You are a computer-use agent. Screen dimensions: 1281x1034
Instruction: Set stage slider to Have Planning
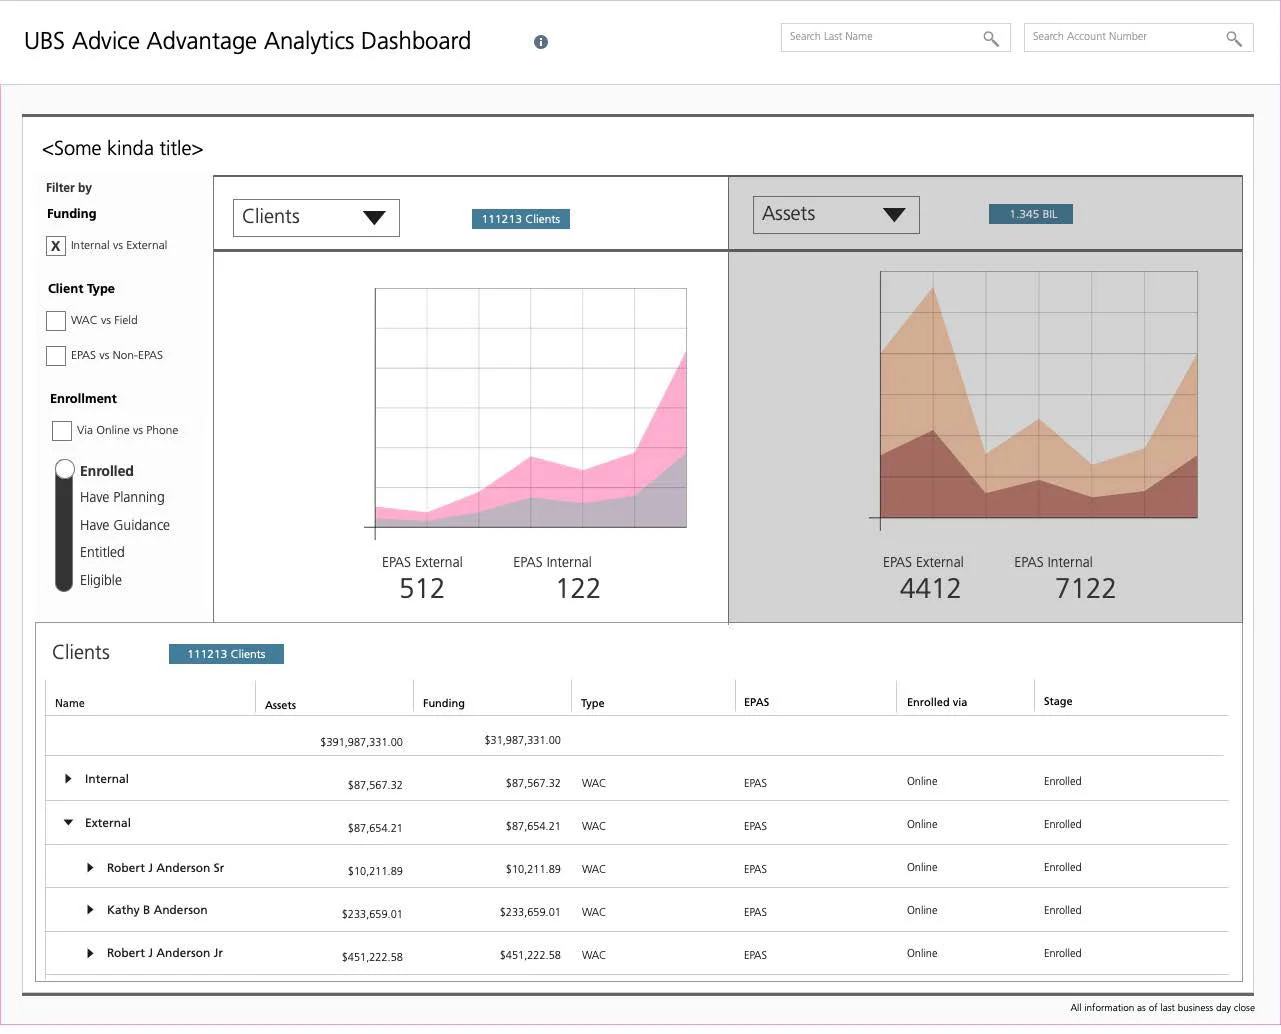(122, 497)
